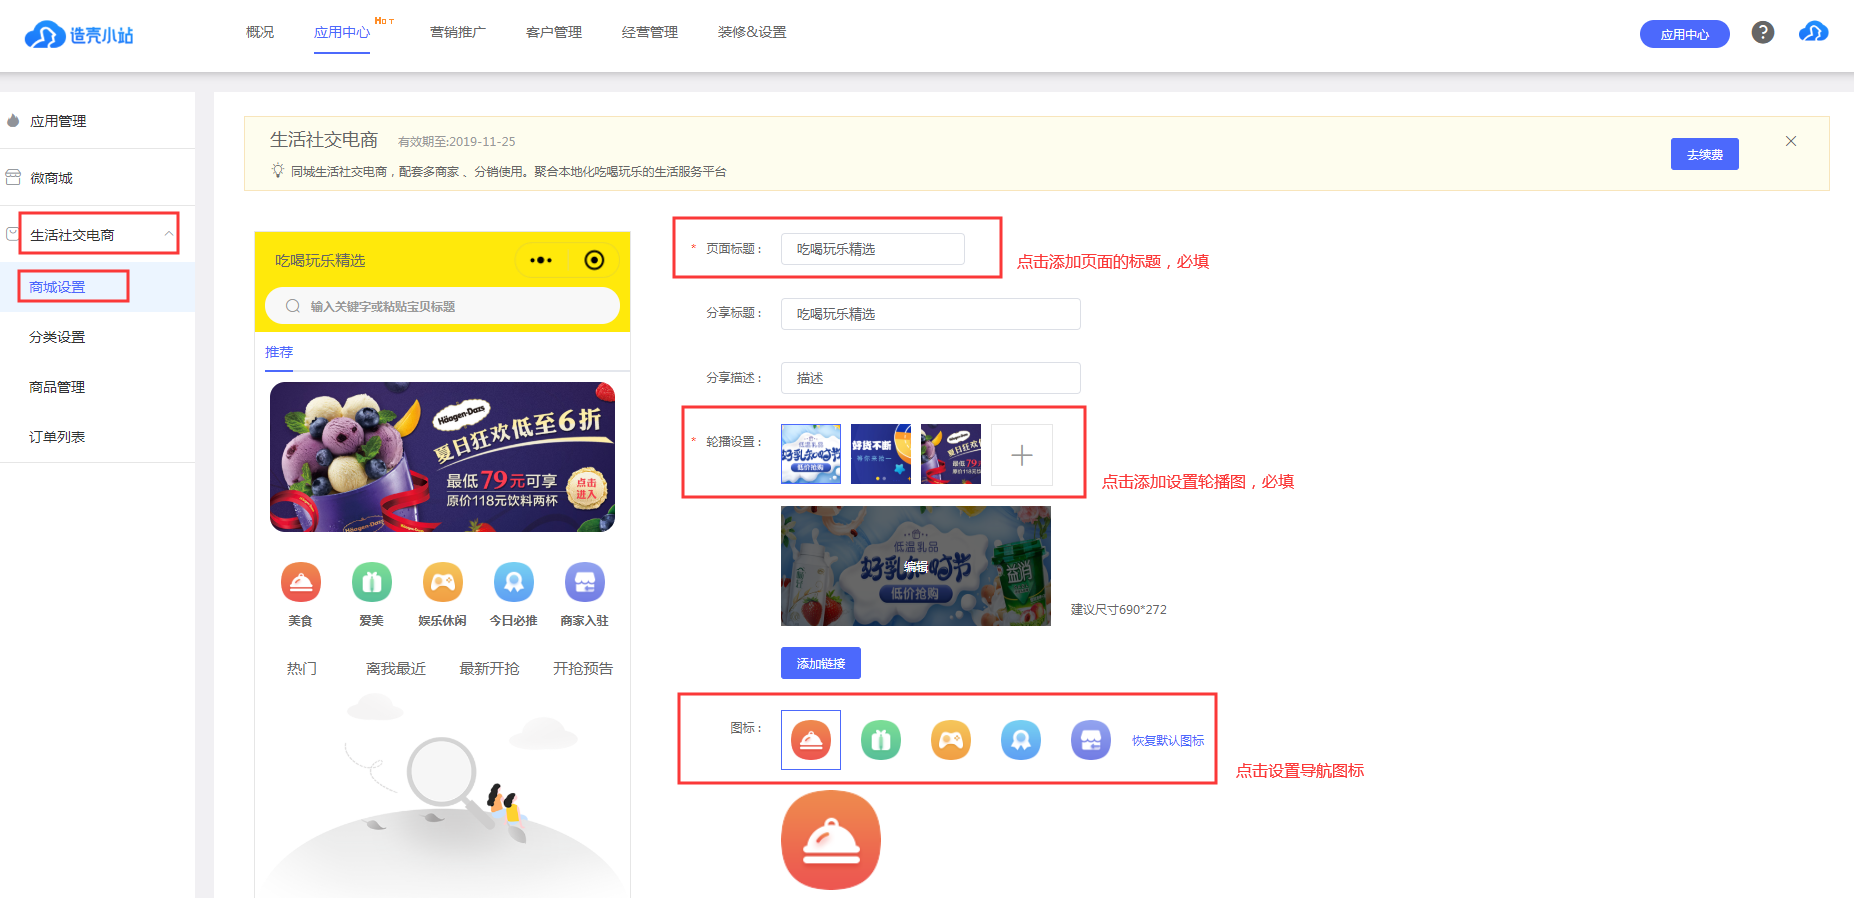Tap the 商家入驻 icon in phone preview
This screenshot has height=898, width=1854.
(x=585, y=582)
